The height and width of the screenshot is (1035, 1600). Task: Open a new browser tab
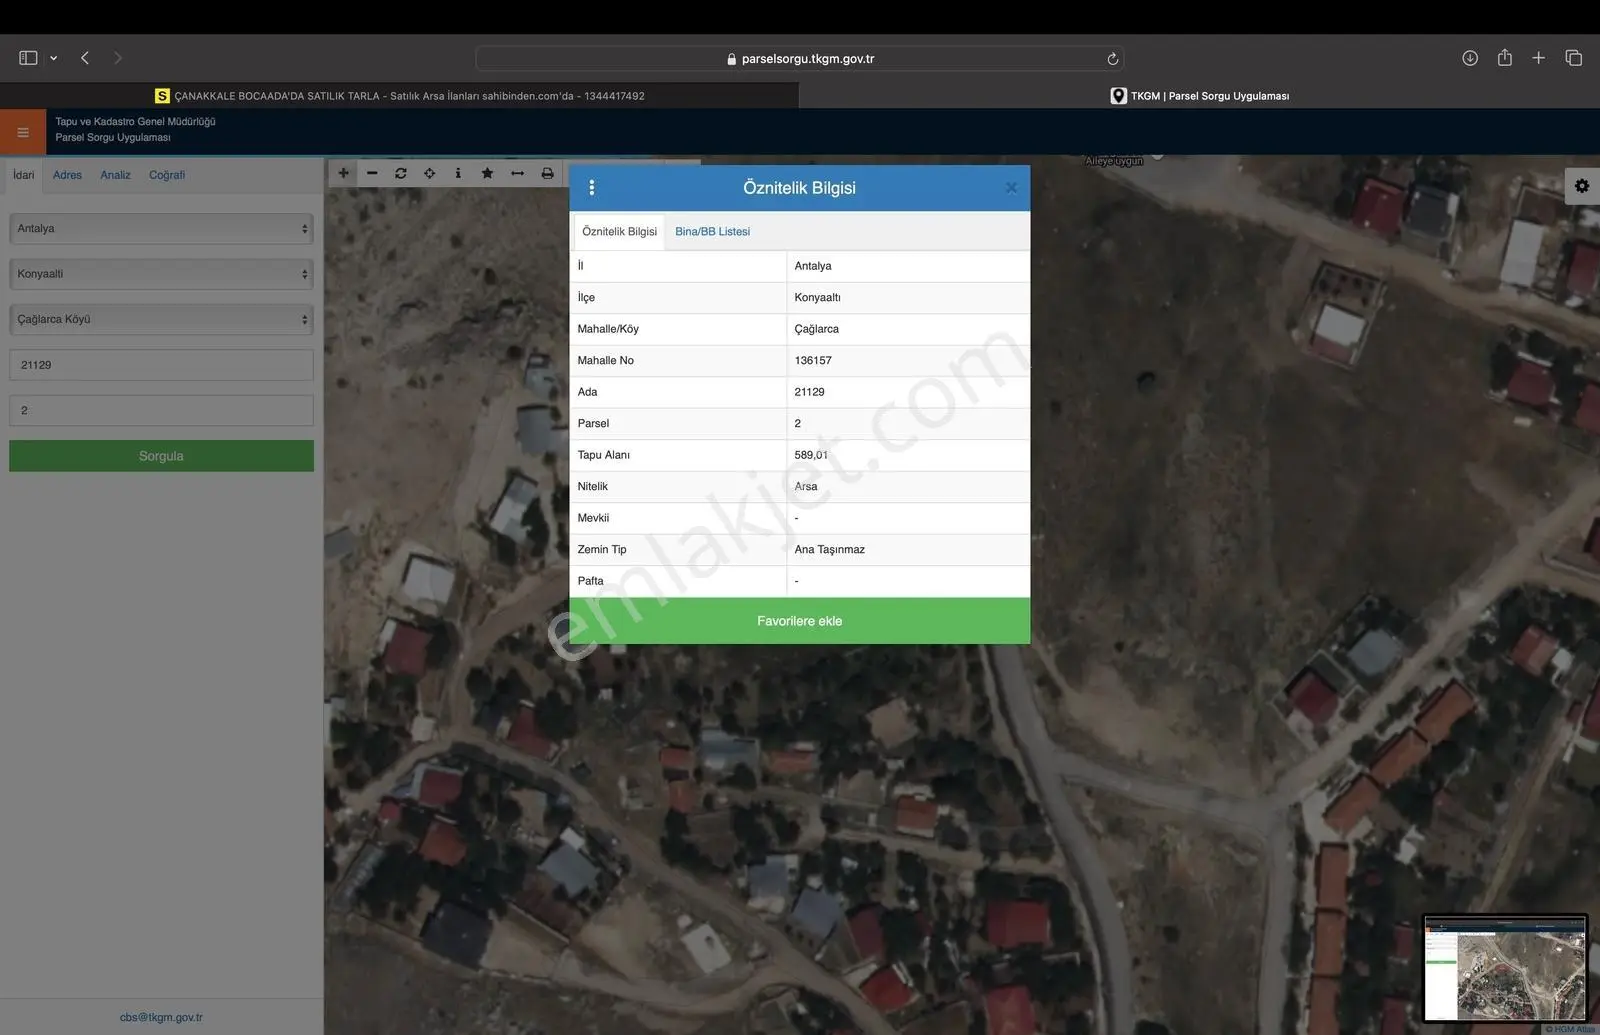pyautogui.click(x=1538, y=58)
